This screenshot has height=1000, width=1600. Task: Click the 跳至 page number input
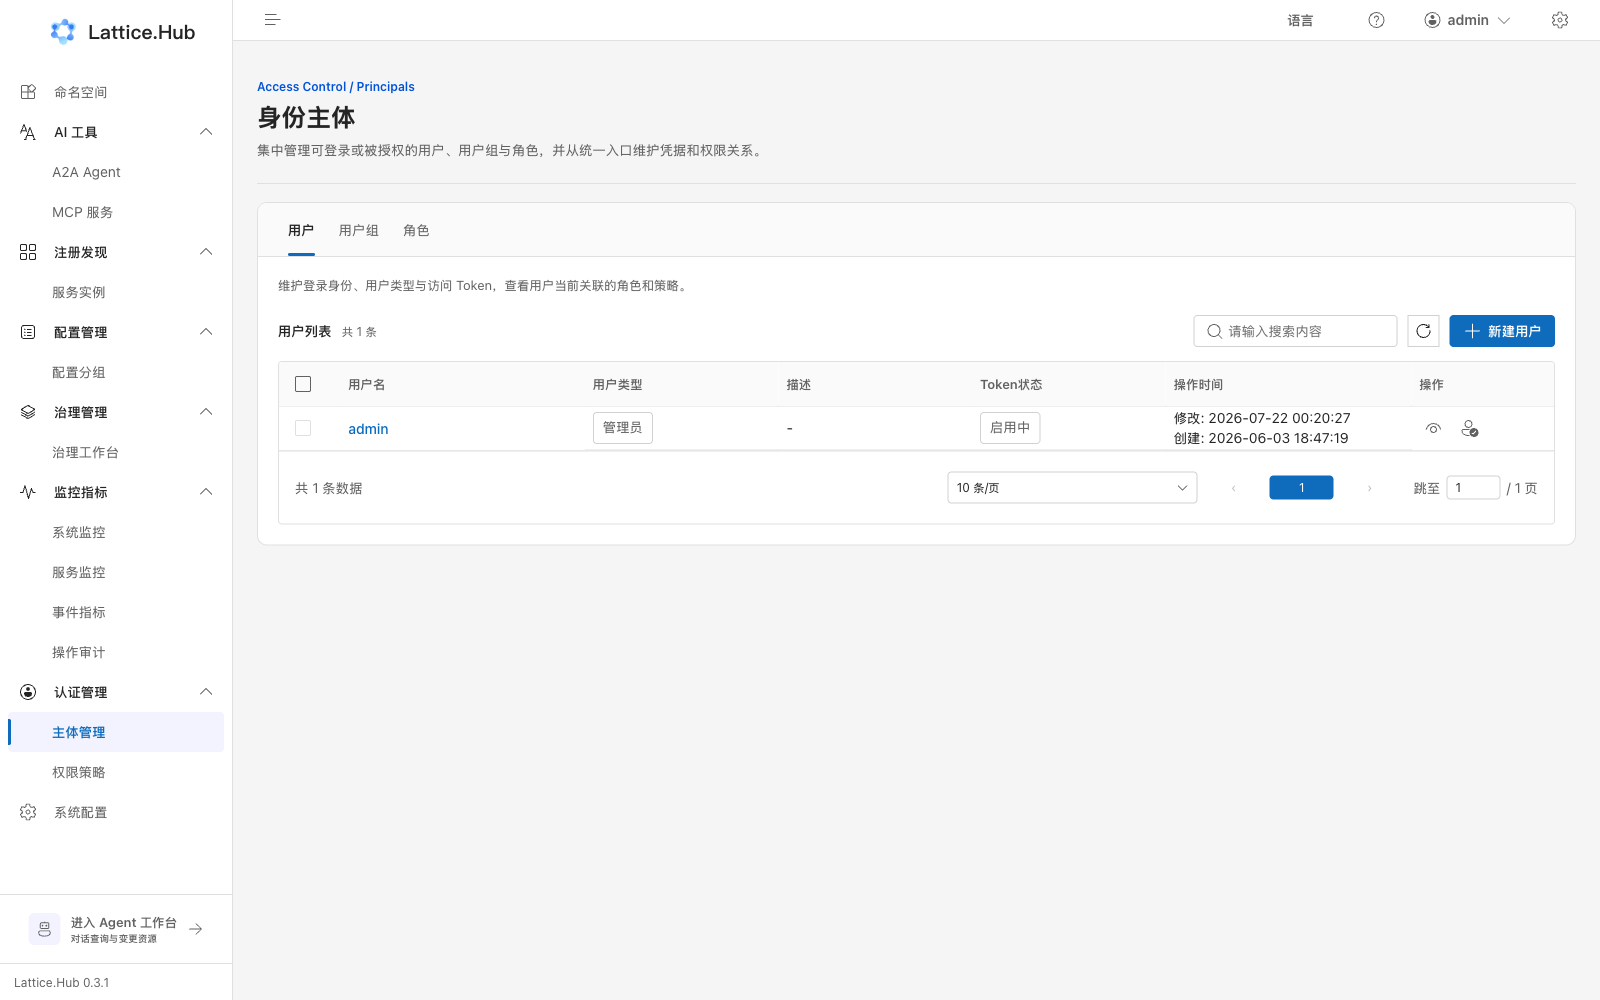[x=1473, y=488]
